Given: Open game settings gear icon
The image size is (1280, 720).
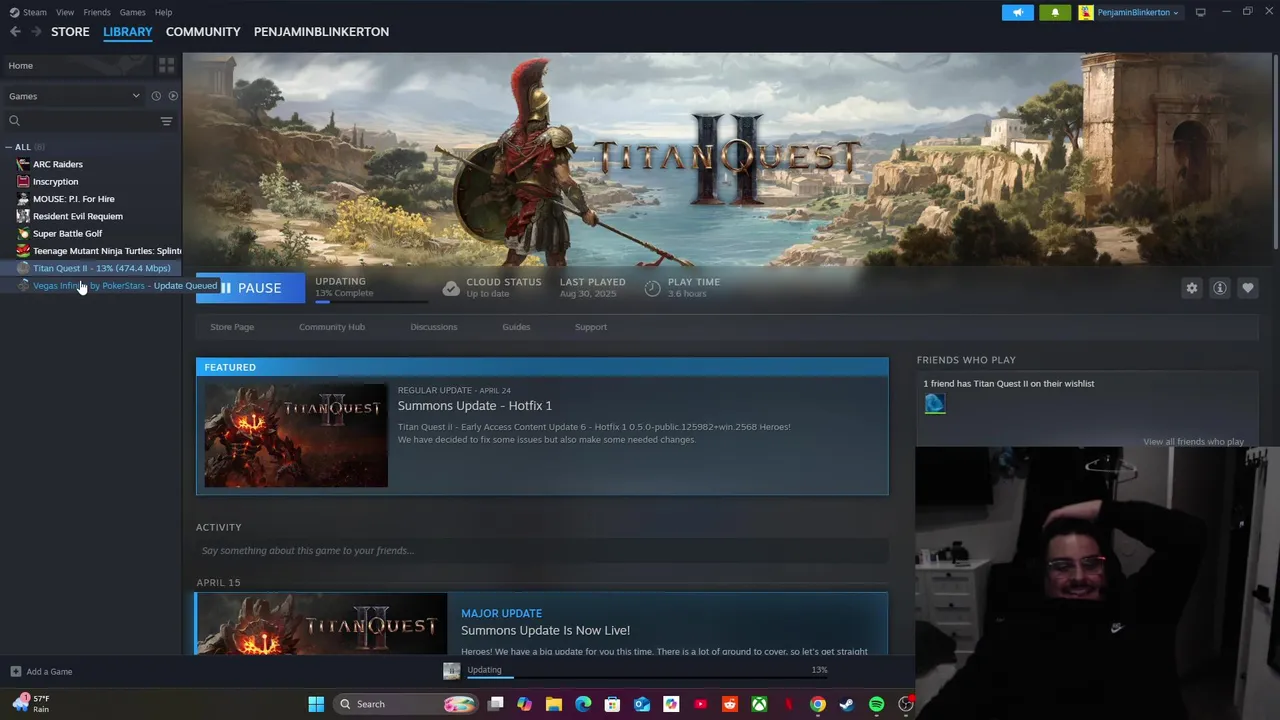Looking at the screenshot, I should pyautogui.click(x=1191, y=288).
